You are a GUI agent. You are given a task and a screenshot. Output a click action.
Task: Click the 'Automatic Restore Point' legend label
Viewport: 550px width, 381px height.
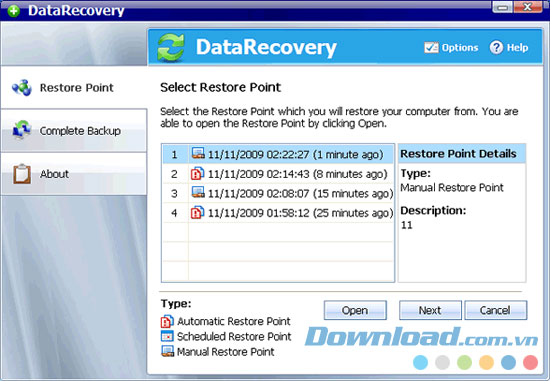[x=234, y=321]
